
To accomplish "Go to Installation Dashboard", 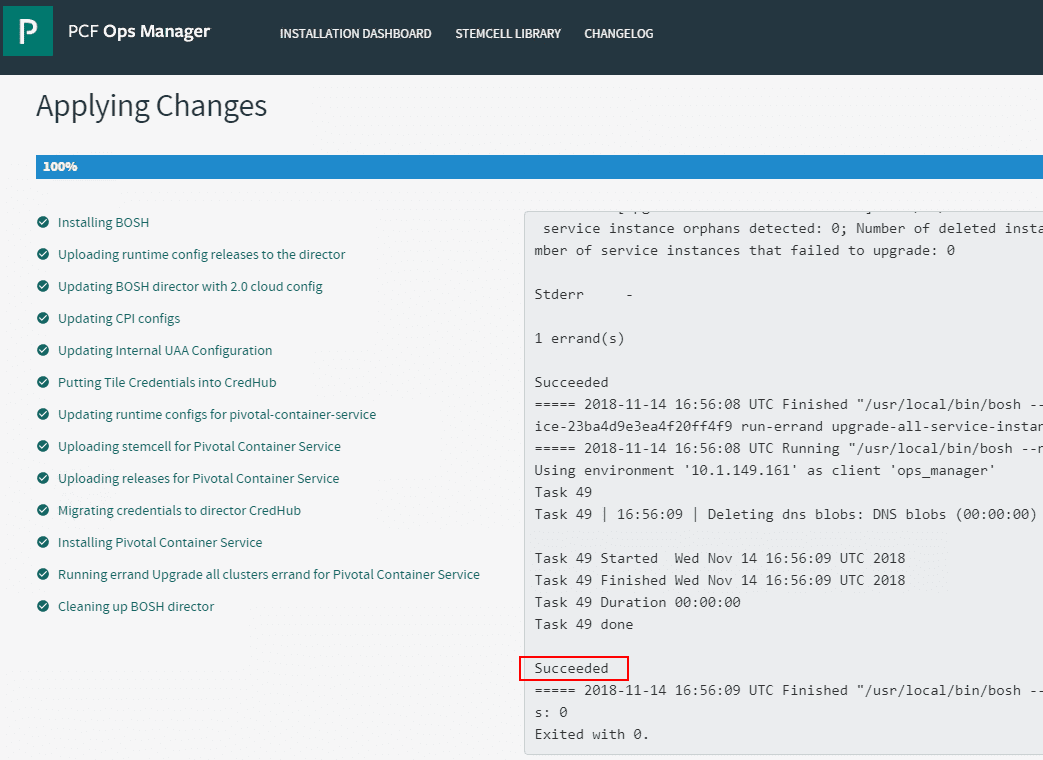I will [355, 33].
